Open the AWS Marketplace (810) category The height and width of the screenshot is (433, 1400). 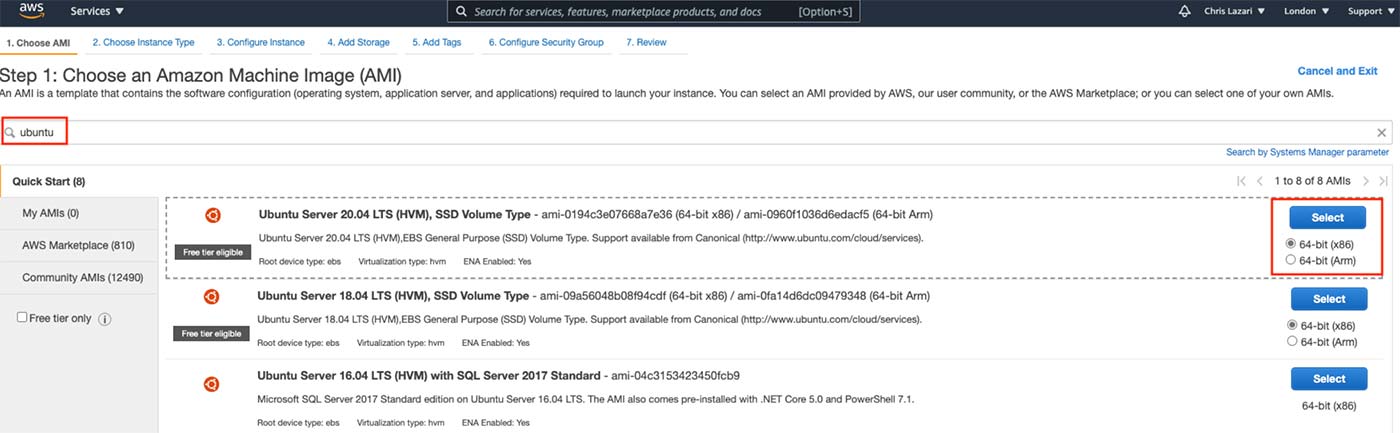(x=78, y=245)
